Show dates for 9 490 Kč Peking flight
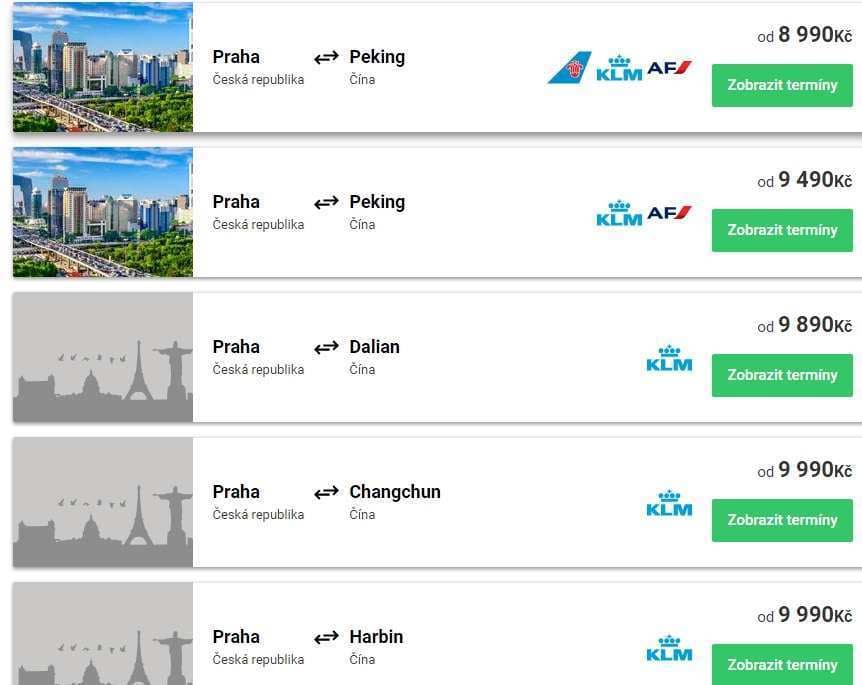 click(782, 230)
